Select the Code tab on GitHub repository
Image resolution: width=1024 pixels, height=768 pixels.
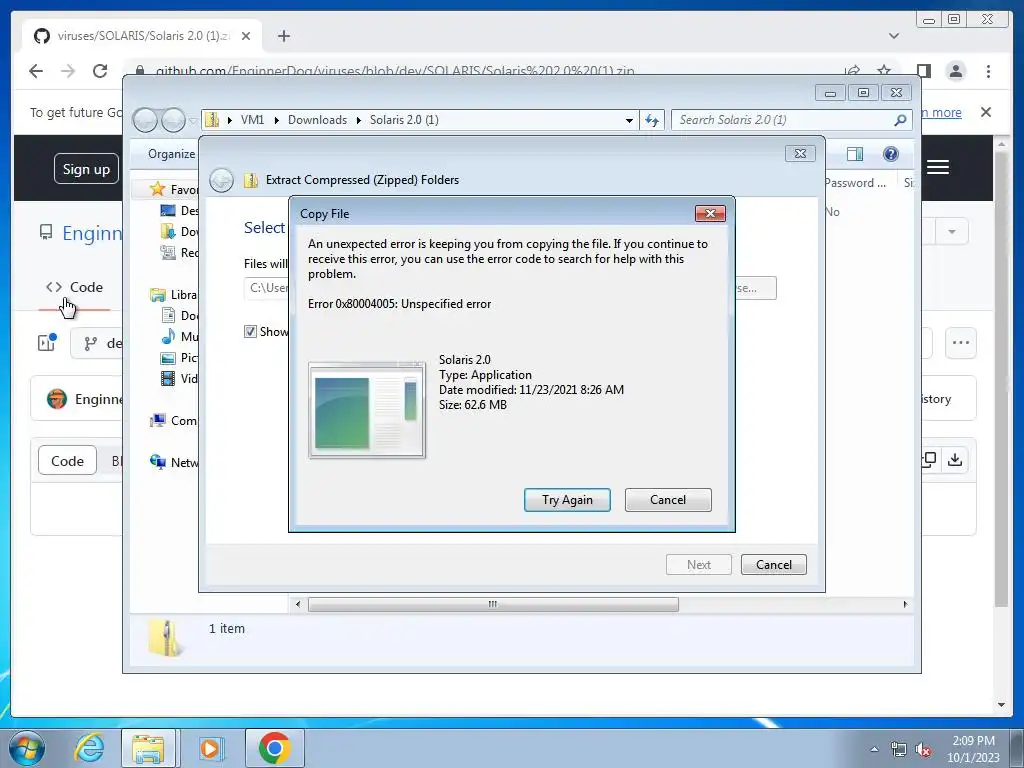(74, 287)
